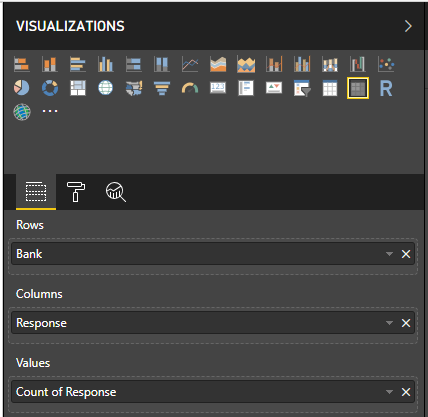
Task: Select Line and clustered column chart
Action: tap(302, 64)
